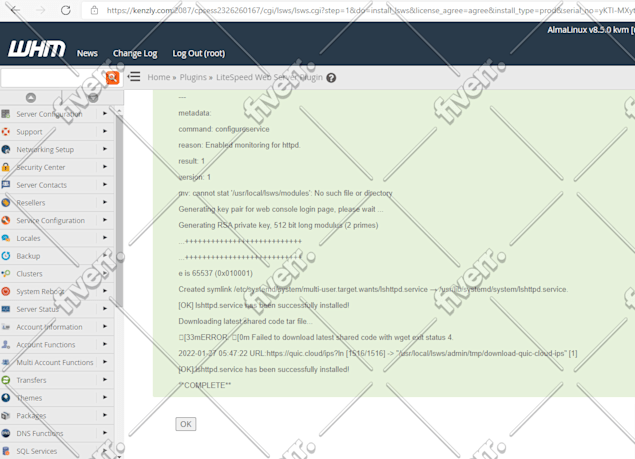Click the Resellers icon

pos(6,203)
